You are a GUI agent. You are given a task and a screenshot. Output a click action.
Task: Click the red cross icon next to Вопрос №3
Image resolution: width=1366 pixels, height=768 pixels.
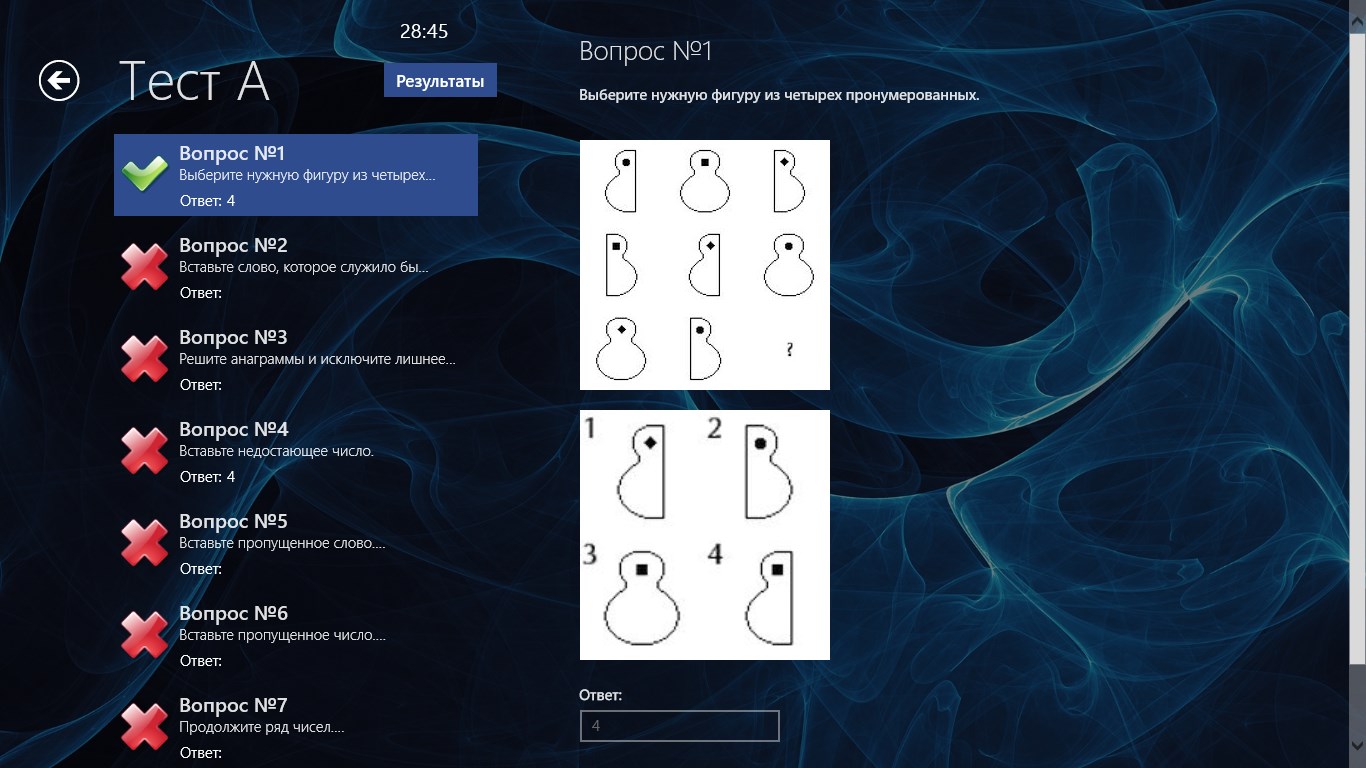pos(145,359)
